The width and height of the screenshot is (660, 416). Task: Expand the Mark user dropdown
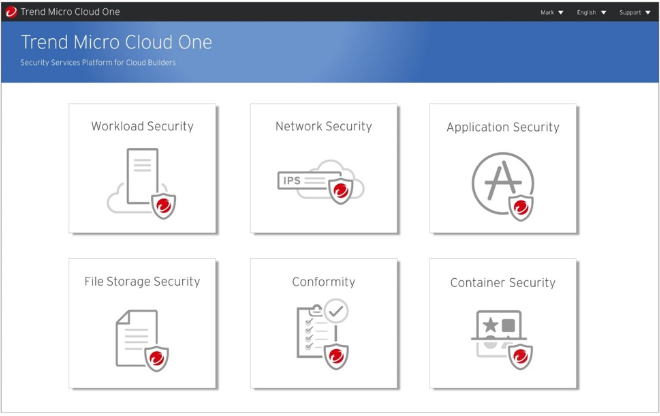[552, 12]
